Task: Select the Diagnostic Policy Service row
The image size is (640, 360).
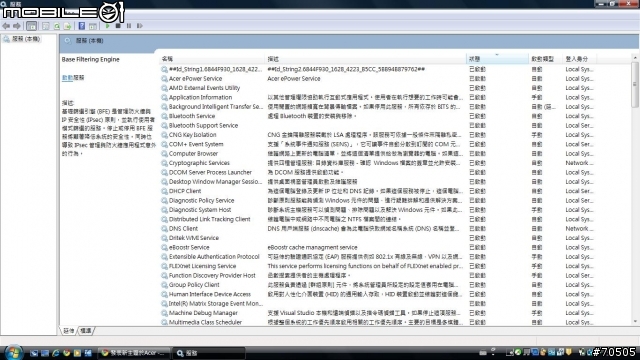Action: coord(378,201)
